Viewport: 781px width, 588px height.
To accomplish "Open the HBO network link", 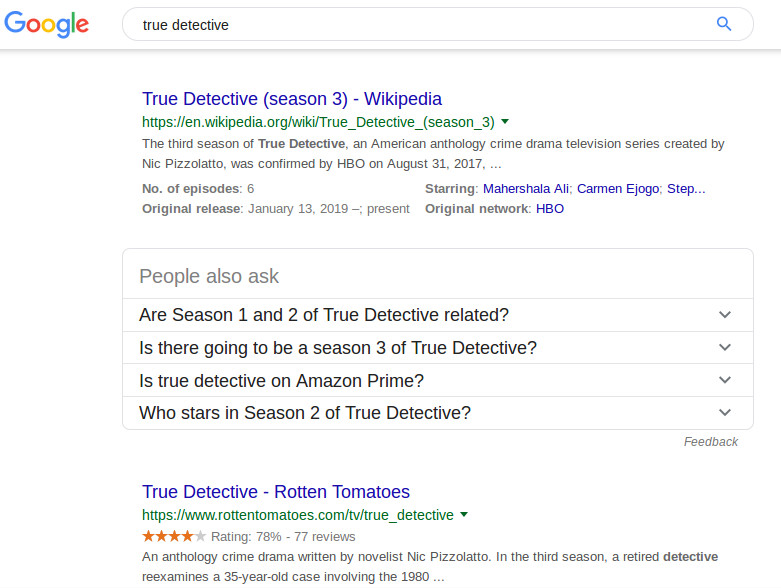I will (x=550, y=209).
